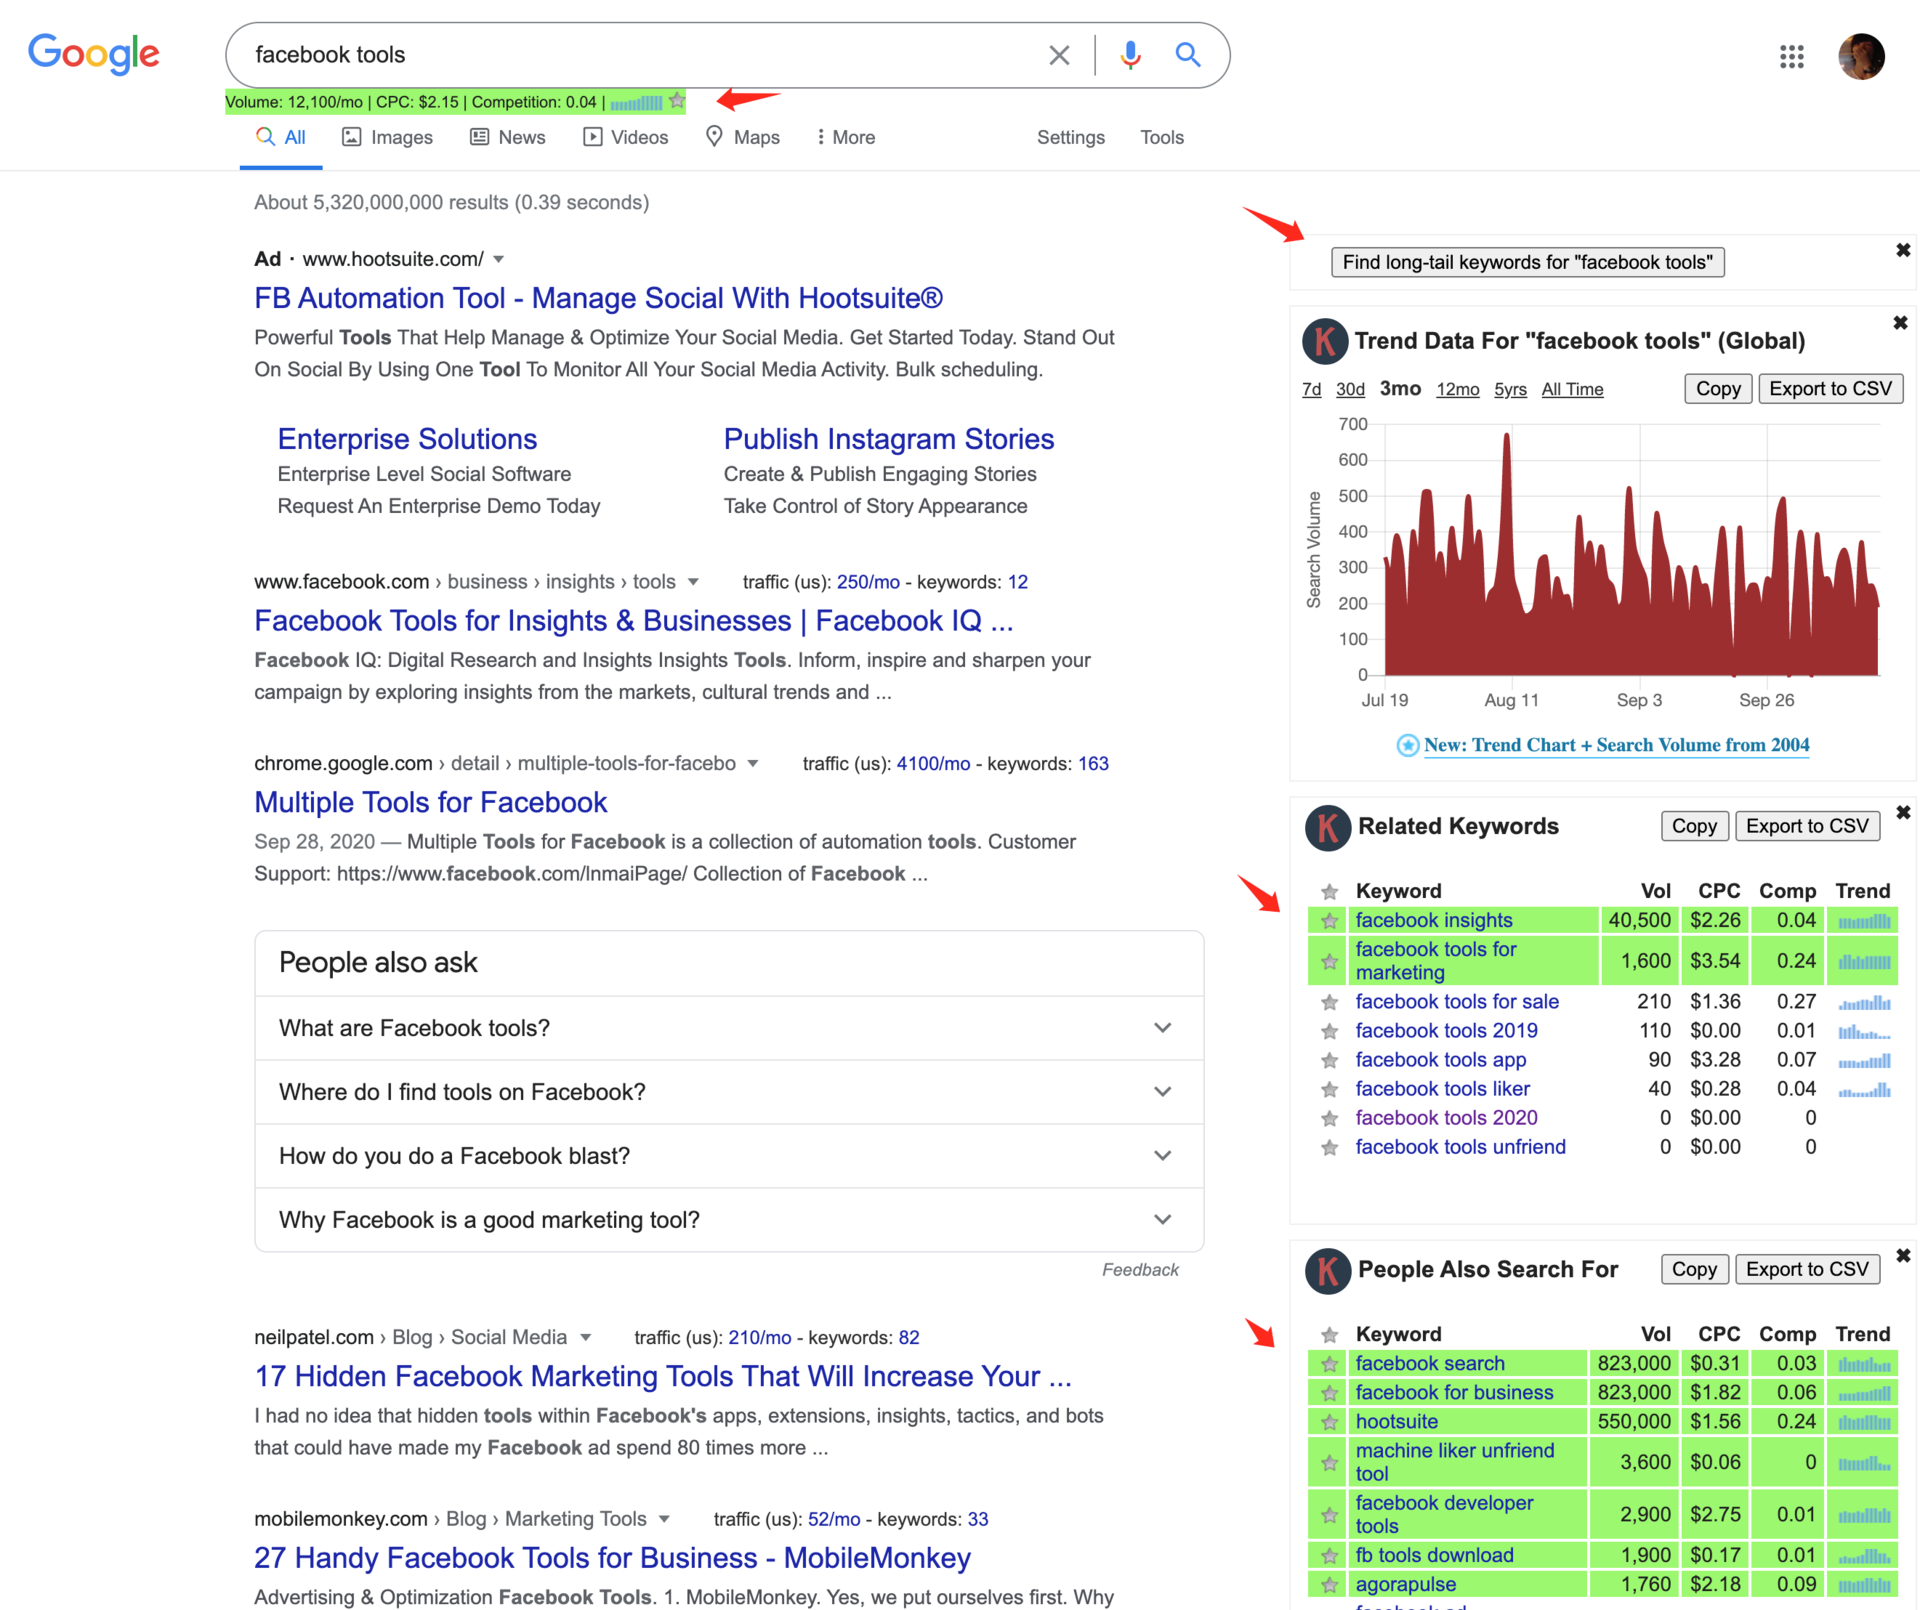Open the Hootsuite ad URL dropdown arrow
The height and width of the screenshot is (1610, 1920).
tap(499, 260)
